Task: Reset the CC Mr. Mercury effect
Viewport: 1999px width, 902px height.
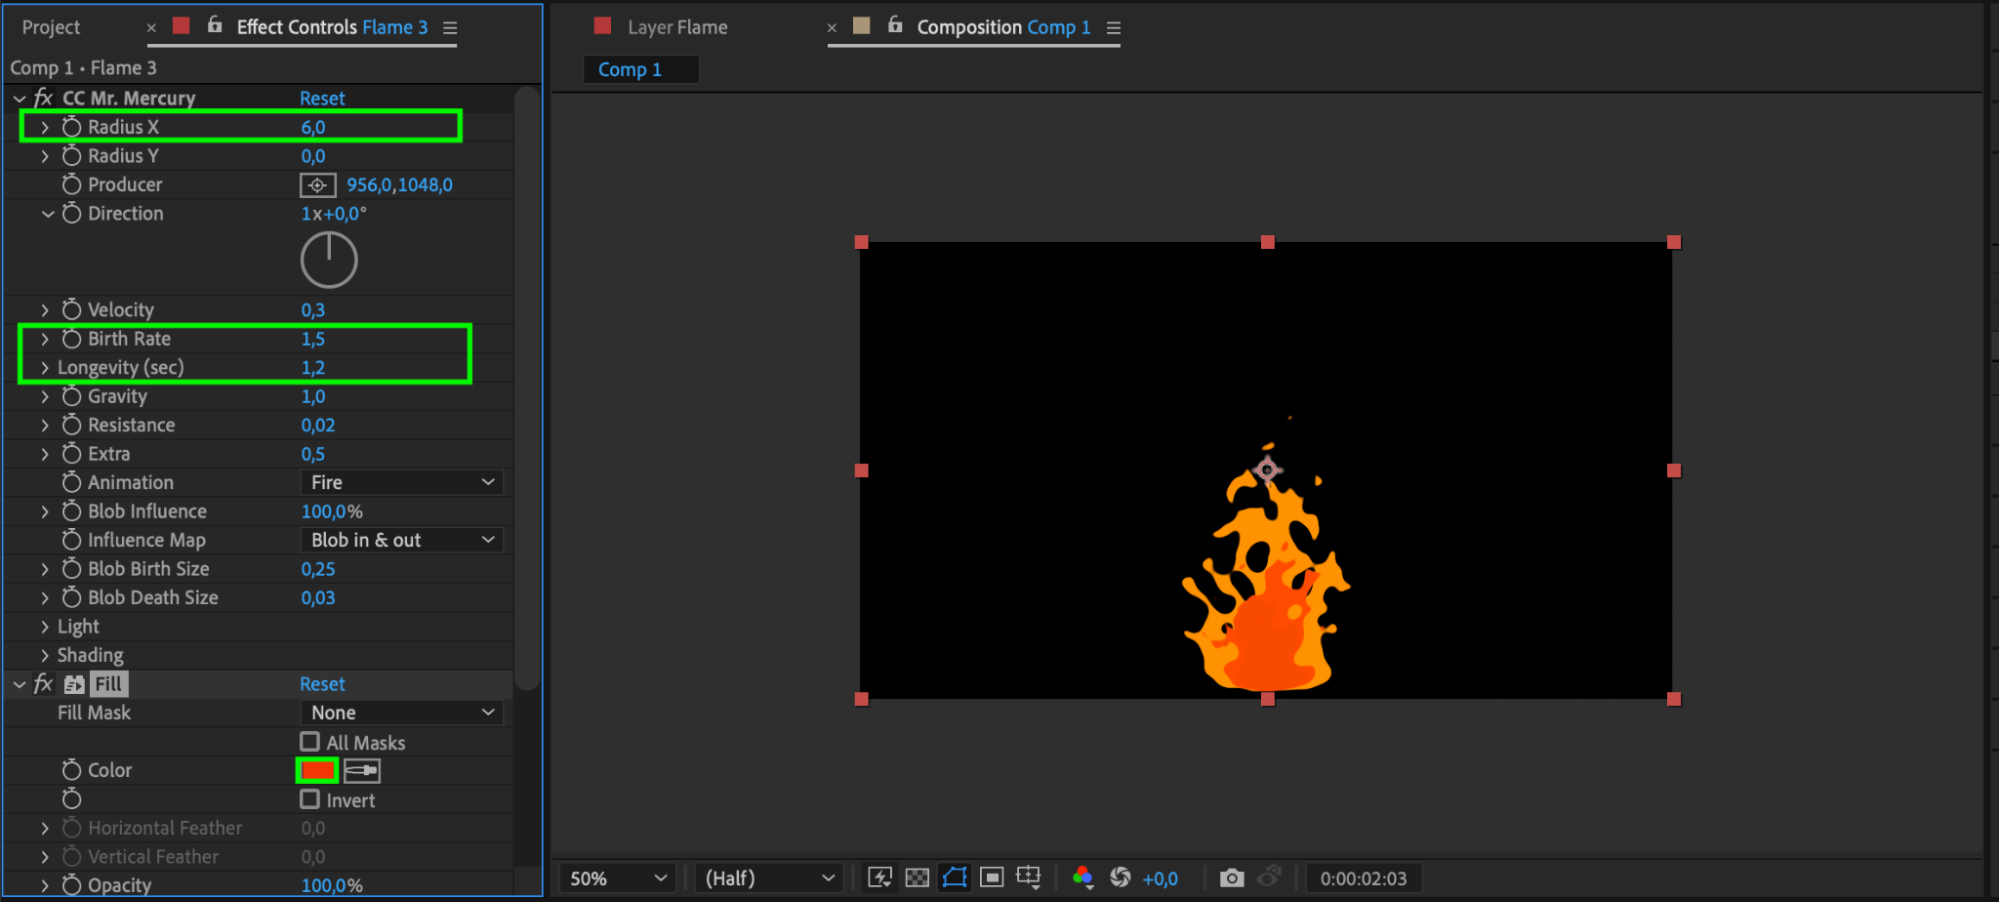Action: [x=322, y=98]
